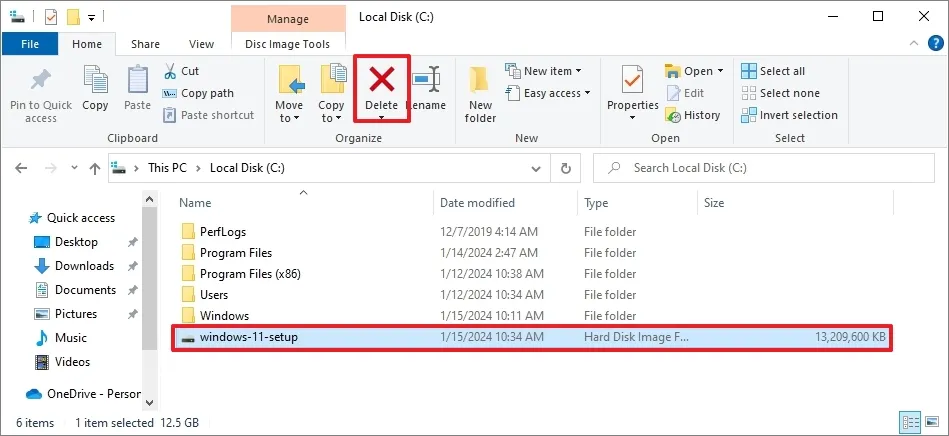Switch to the Share ribbon tab

(145, 44)
